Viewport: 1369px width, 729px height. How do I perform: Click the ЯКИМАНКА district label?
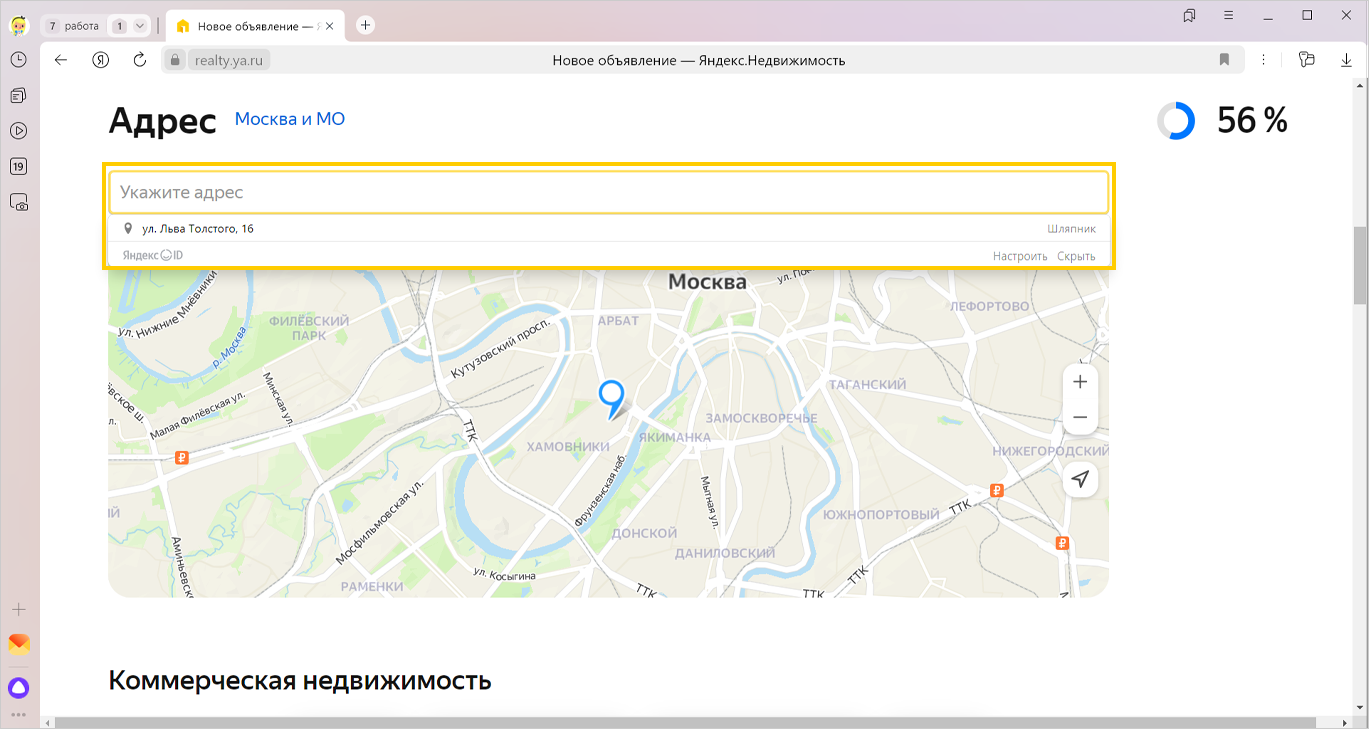pos(674,437)
